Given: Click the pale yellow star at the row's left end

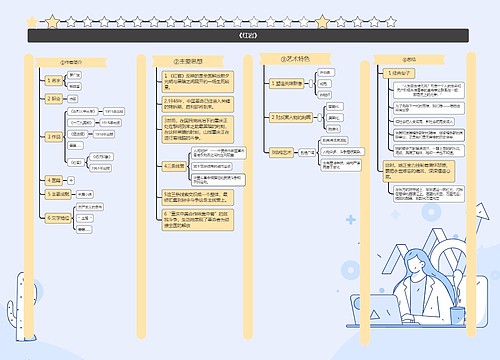Looking at the screenshot, I should pyautogui.click(x=32, y=22).
